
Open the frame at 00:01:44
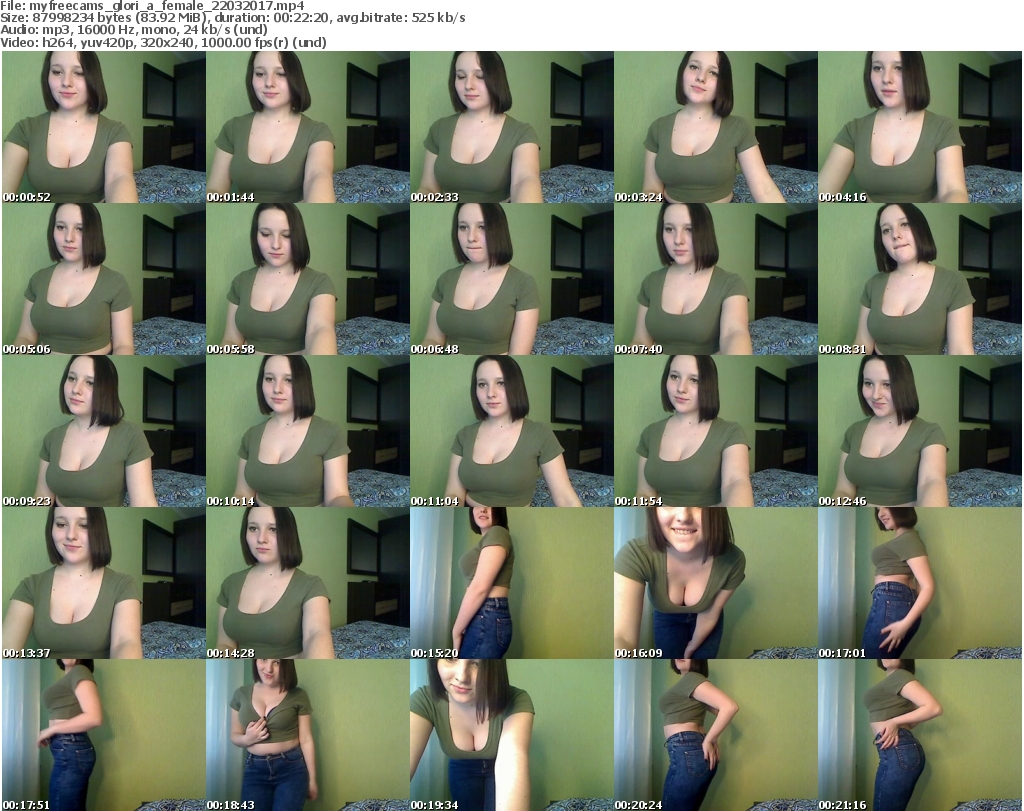point(308,127)
